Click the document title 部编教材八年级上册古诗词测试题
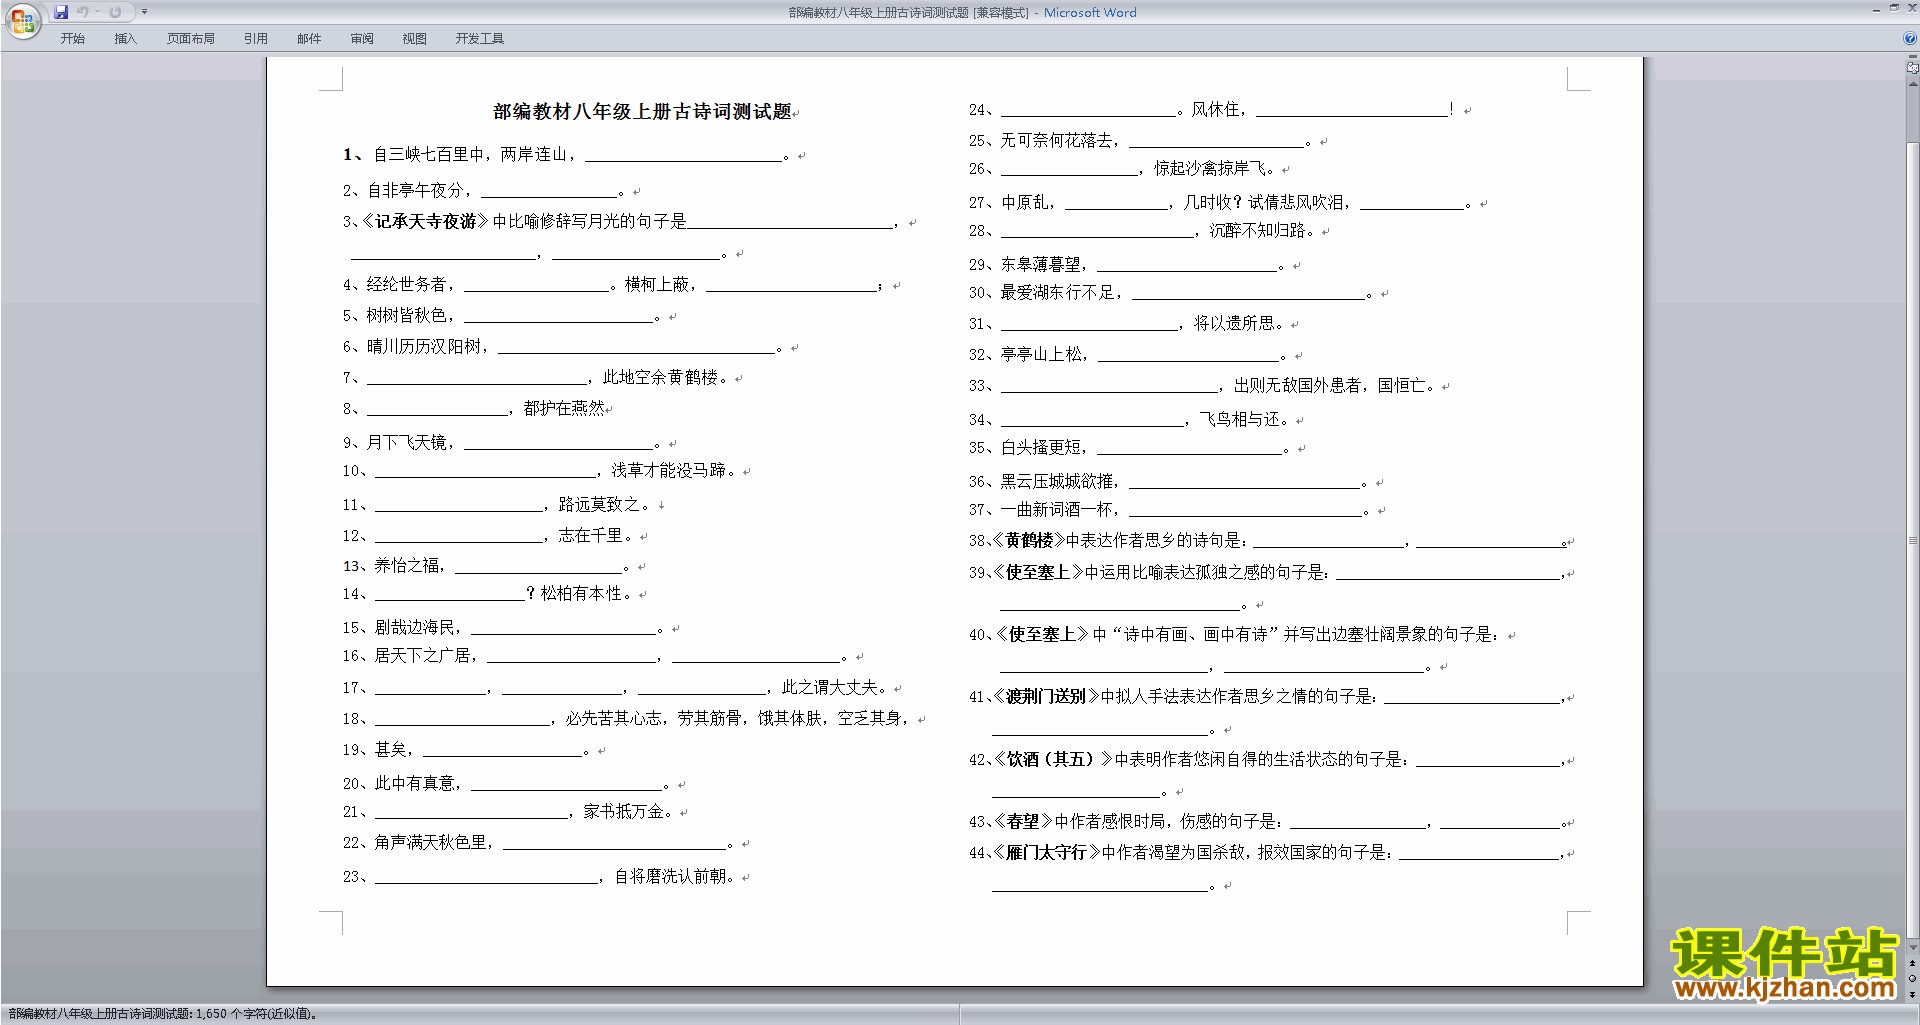1920x1025 pixels. 642,111
